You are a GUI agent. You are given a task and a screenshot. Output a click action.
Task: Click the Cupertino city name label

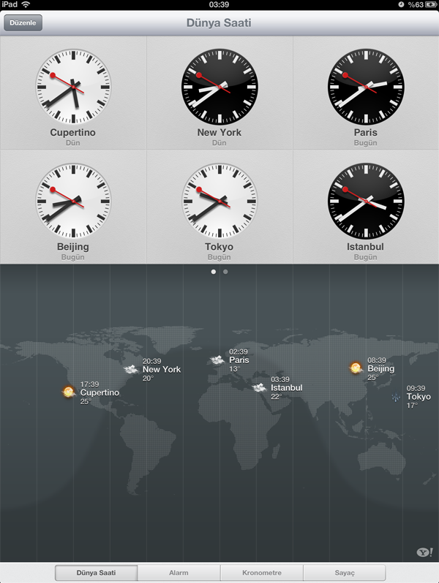point(73,132)
